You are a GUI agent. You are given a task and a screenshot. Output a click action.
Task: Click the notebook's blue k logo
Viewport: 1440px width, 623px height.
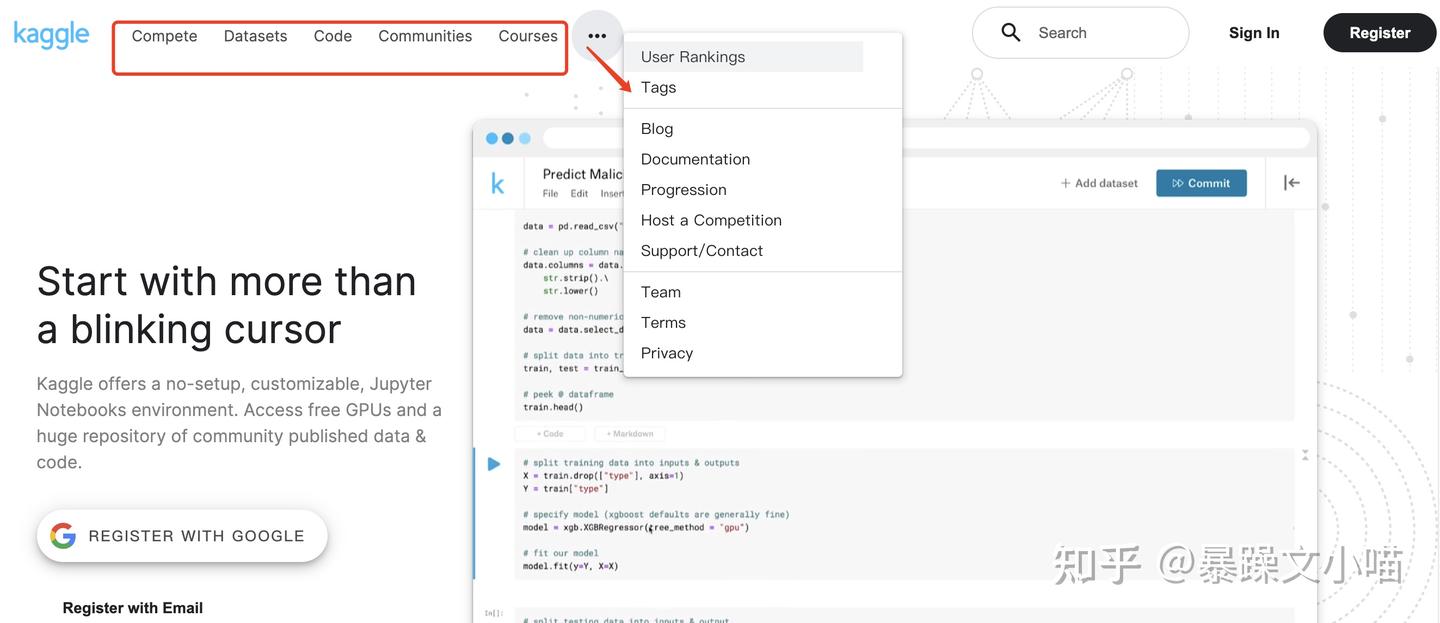(497, 183)
